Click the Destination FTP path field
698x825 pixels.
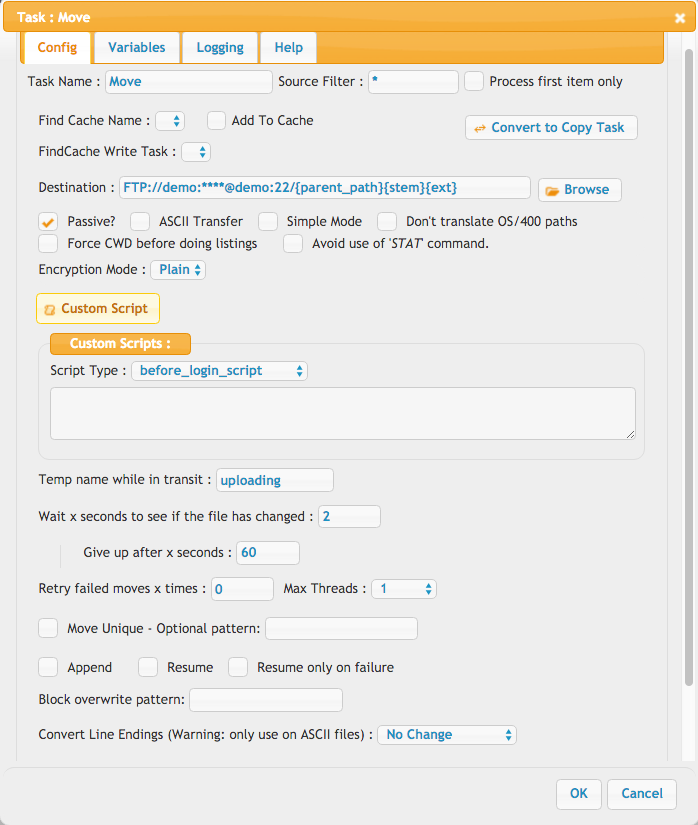(325, 188)
